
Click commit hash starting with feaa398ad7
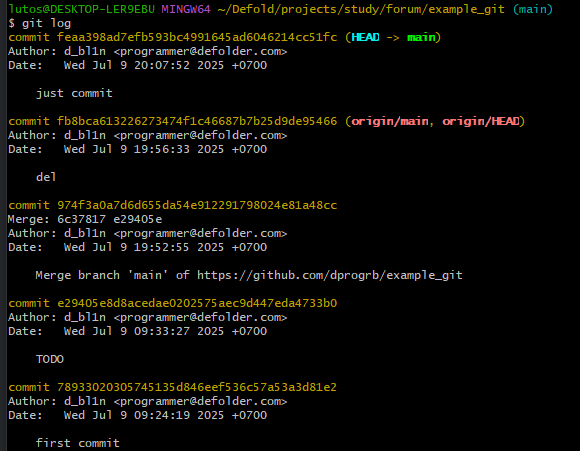point(197,37)
